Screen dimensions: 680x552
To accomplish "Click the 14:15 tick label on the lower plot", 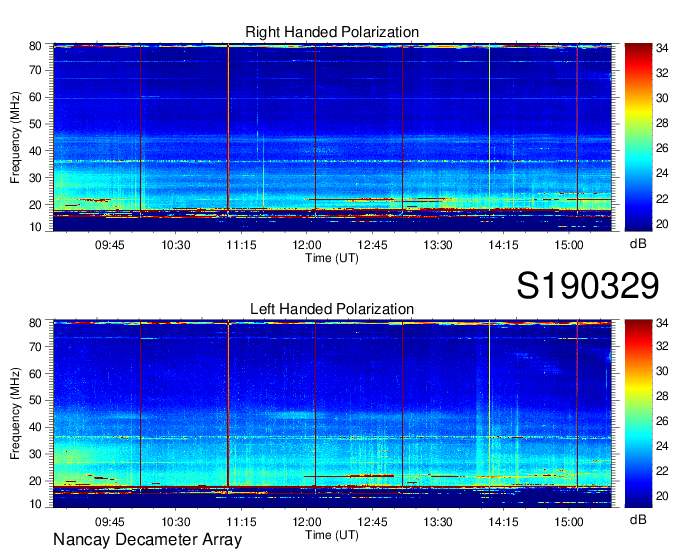I will point(503,522).
